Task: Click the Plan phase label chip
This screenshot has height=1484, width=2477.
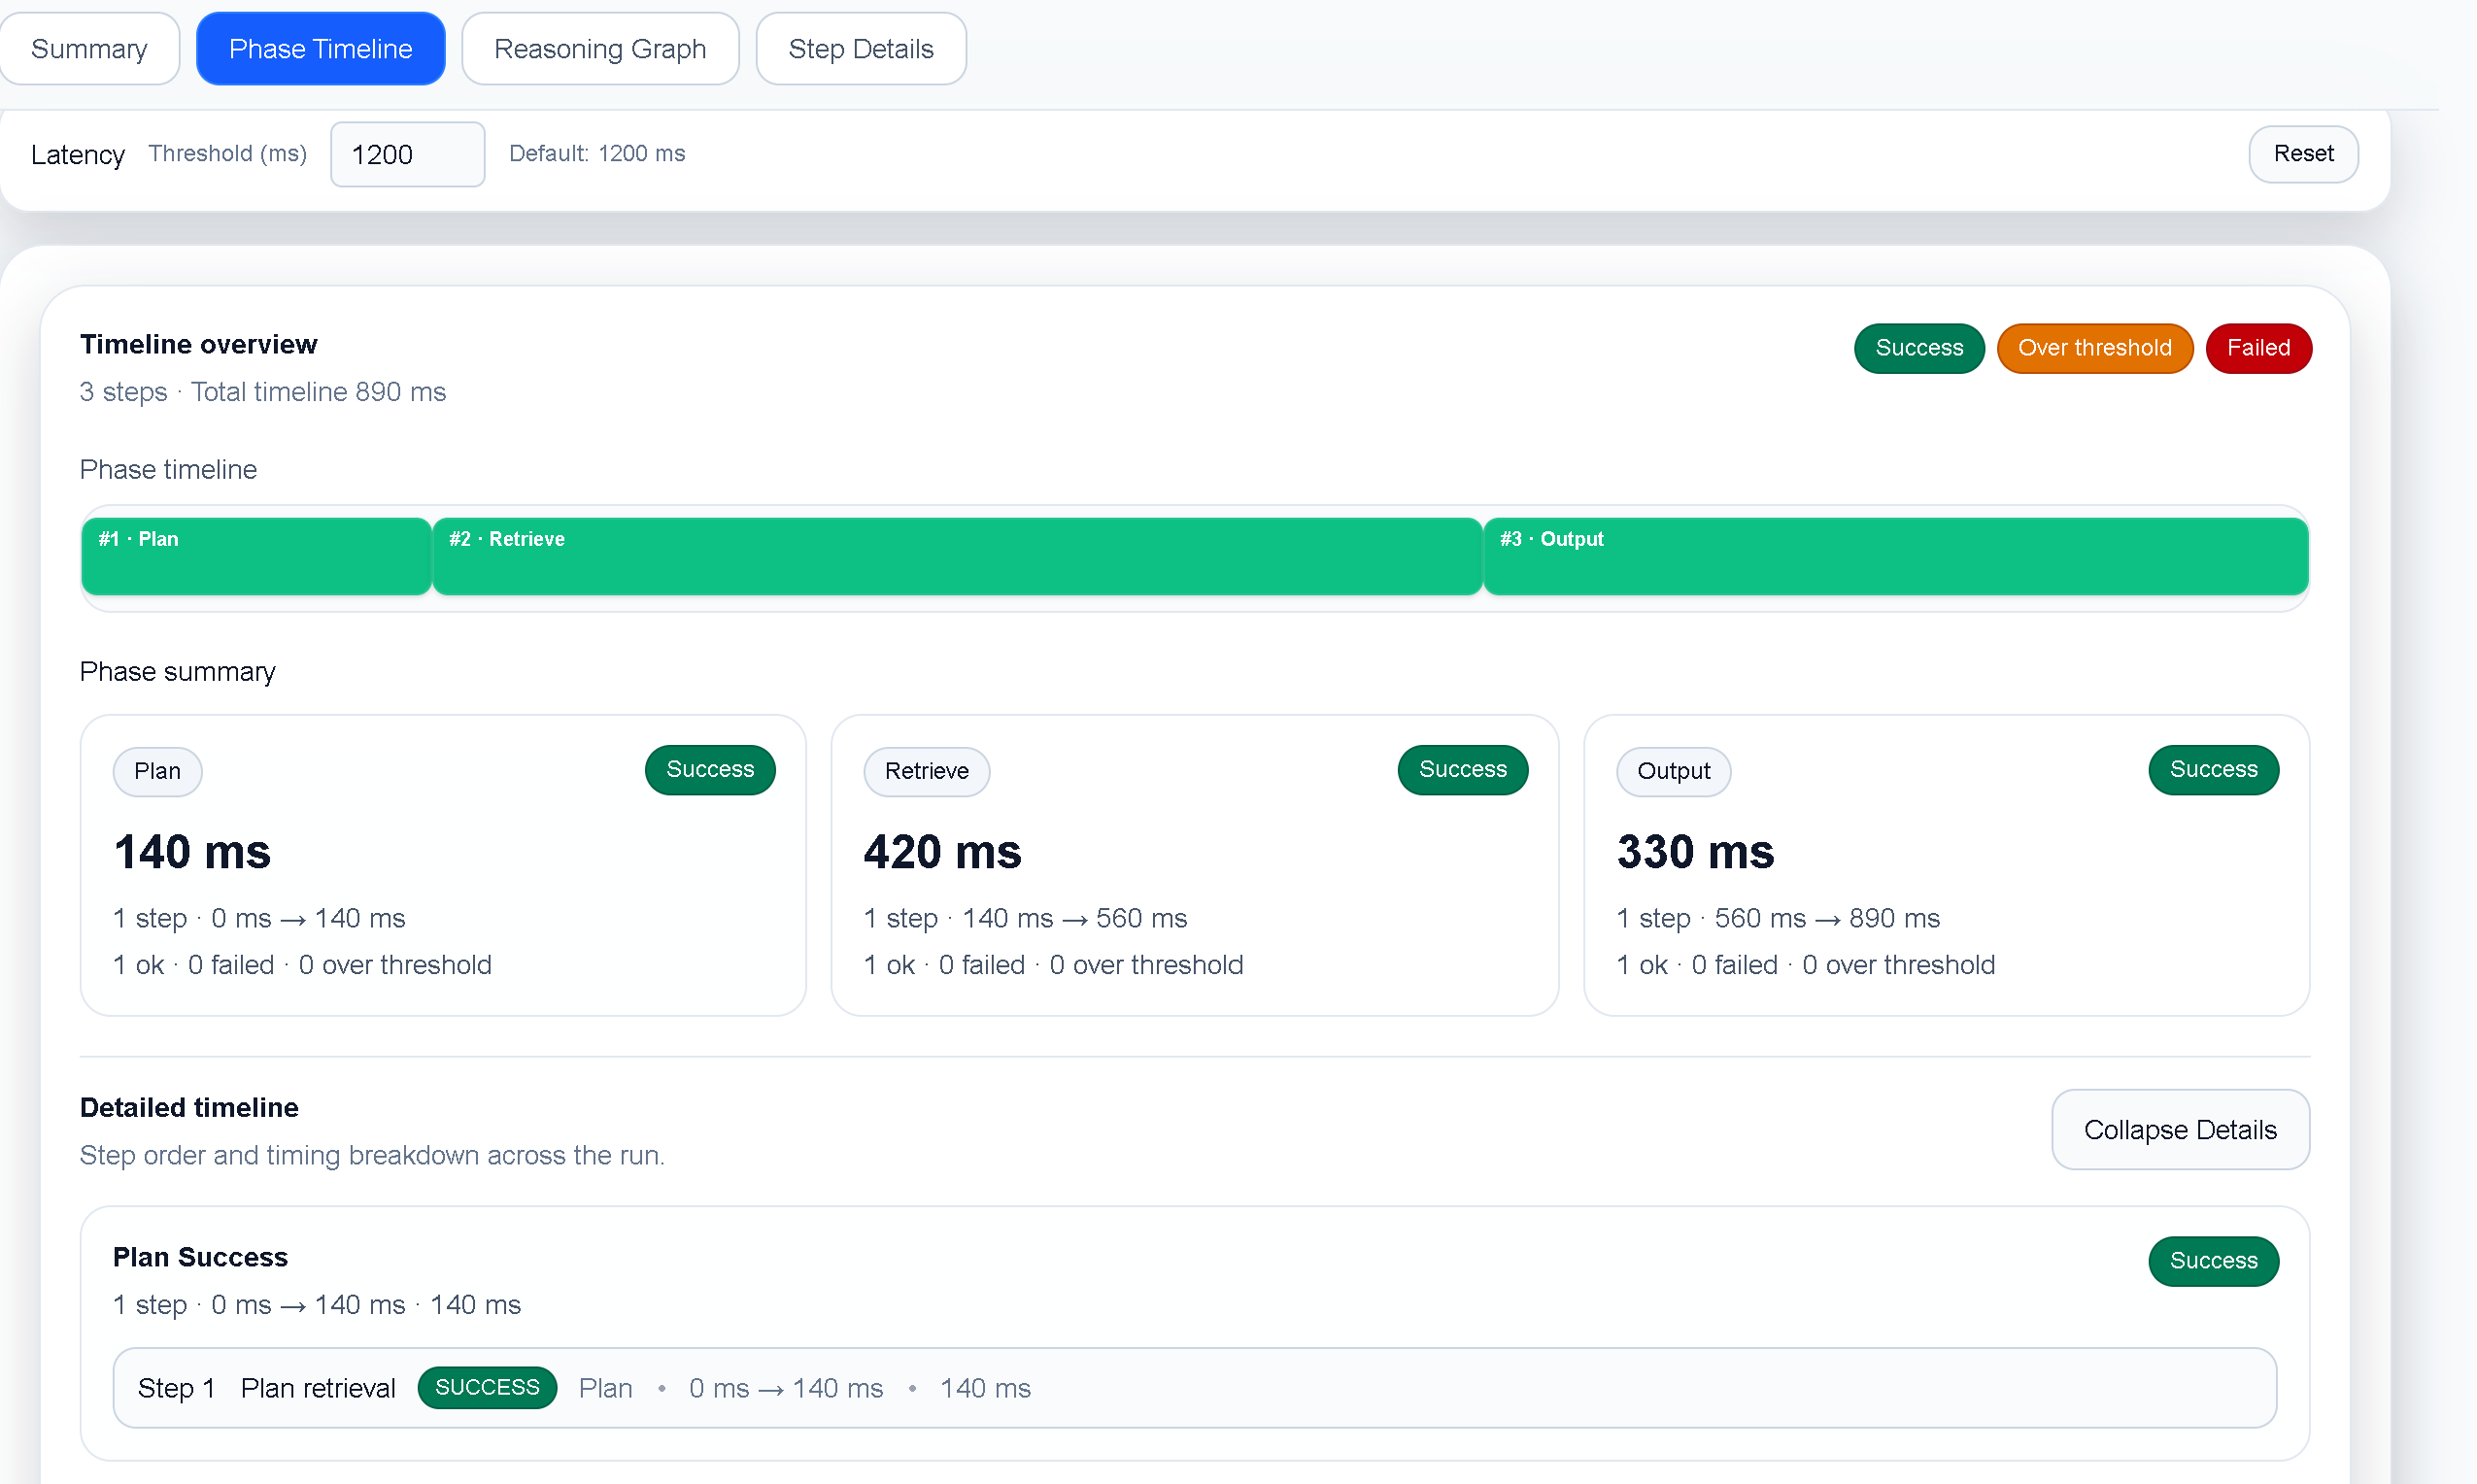Action: click(157, 771)
